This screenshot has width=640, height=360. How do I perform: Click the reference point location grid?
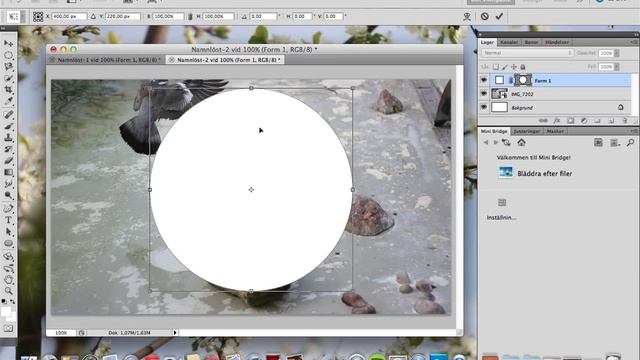tap(38, 16)
